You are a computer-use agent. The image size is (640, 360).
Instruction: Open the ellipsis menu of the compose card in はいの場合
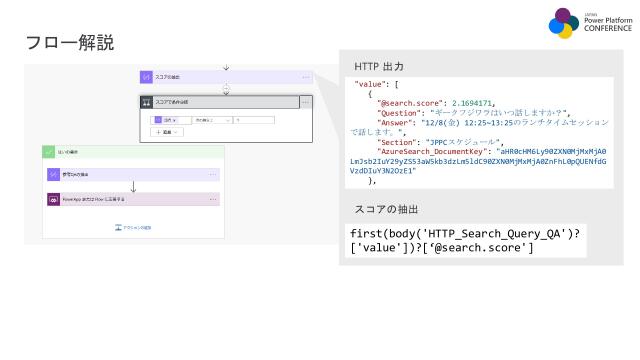213,174
